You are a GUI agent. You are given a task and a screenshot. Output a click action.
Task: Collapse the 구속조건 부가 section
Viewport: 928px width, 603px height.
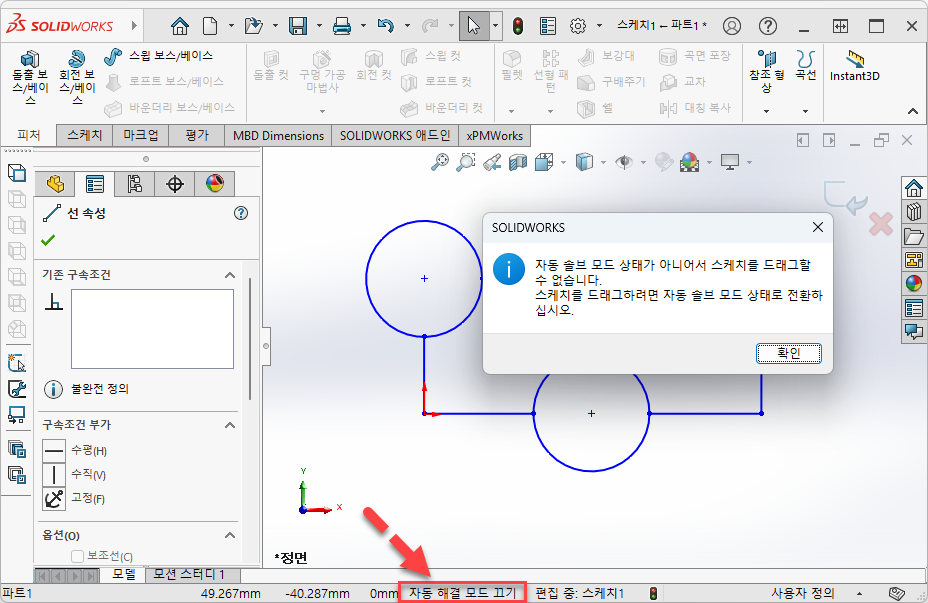230,425
